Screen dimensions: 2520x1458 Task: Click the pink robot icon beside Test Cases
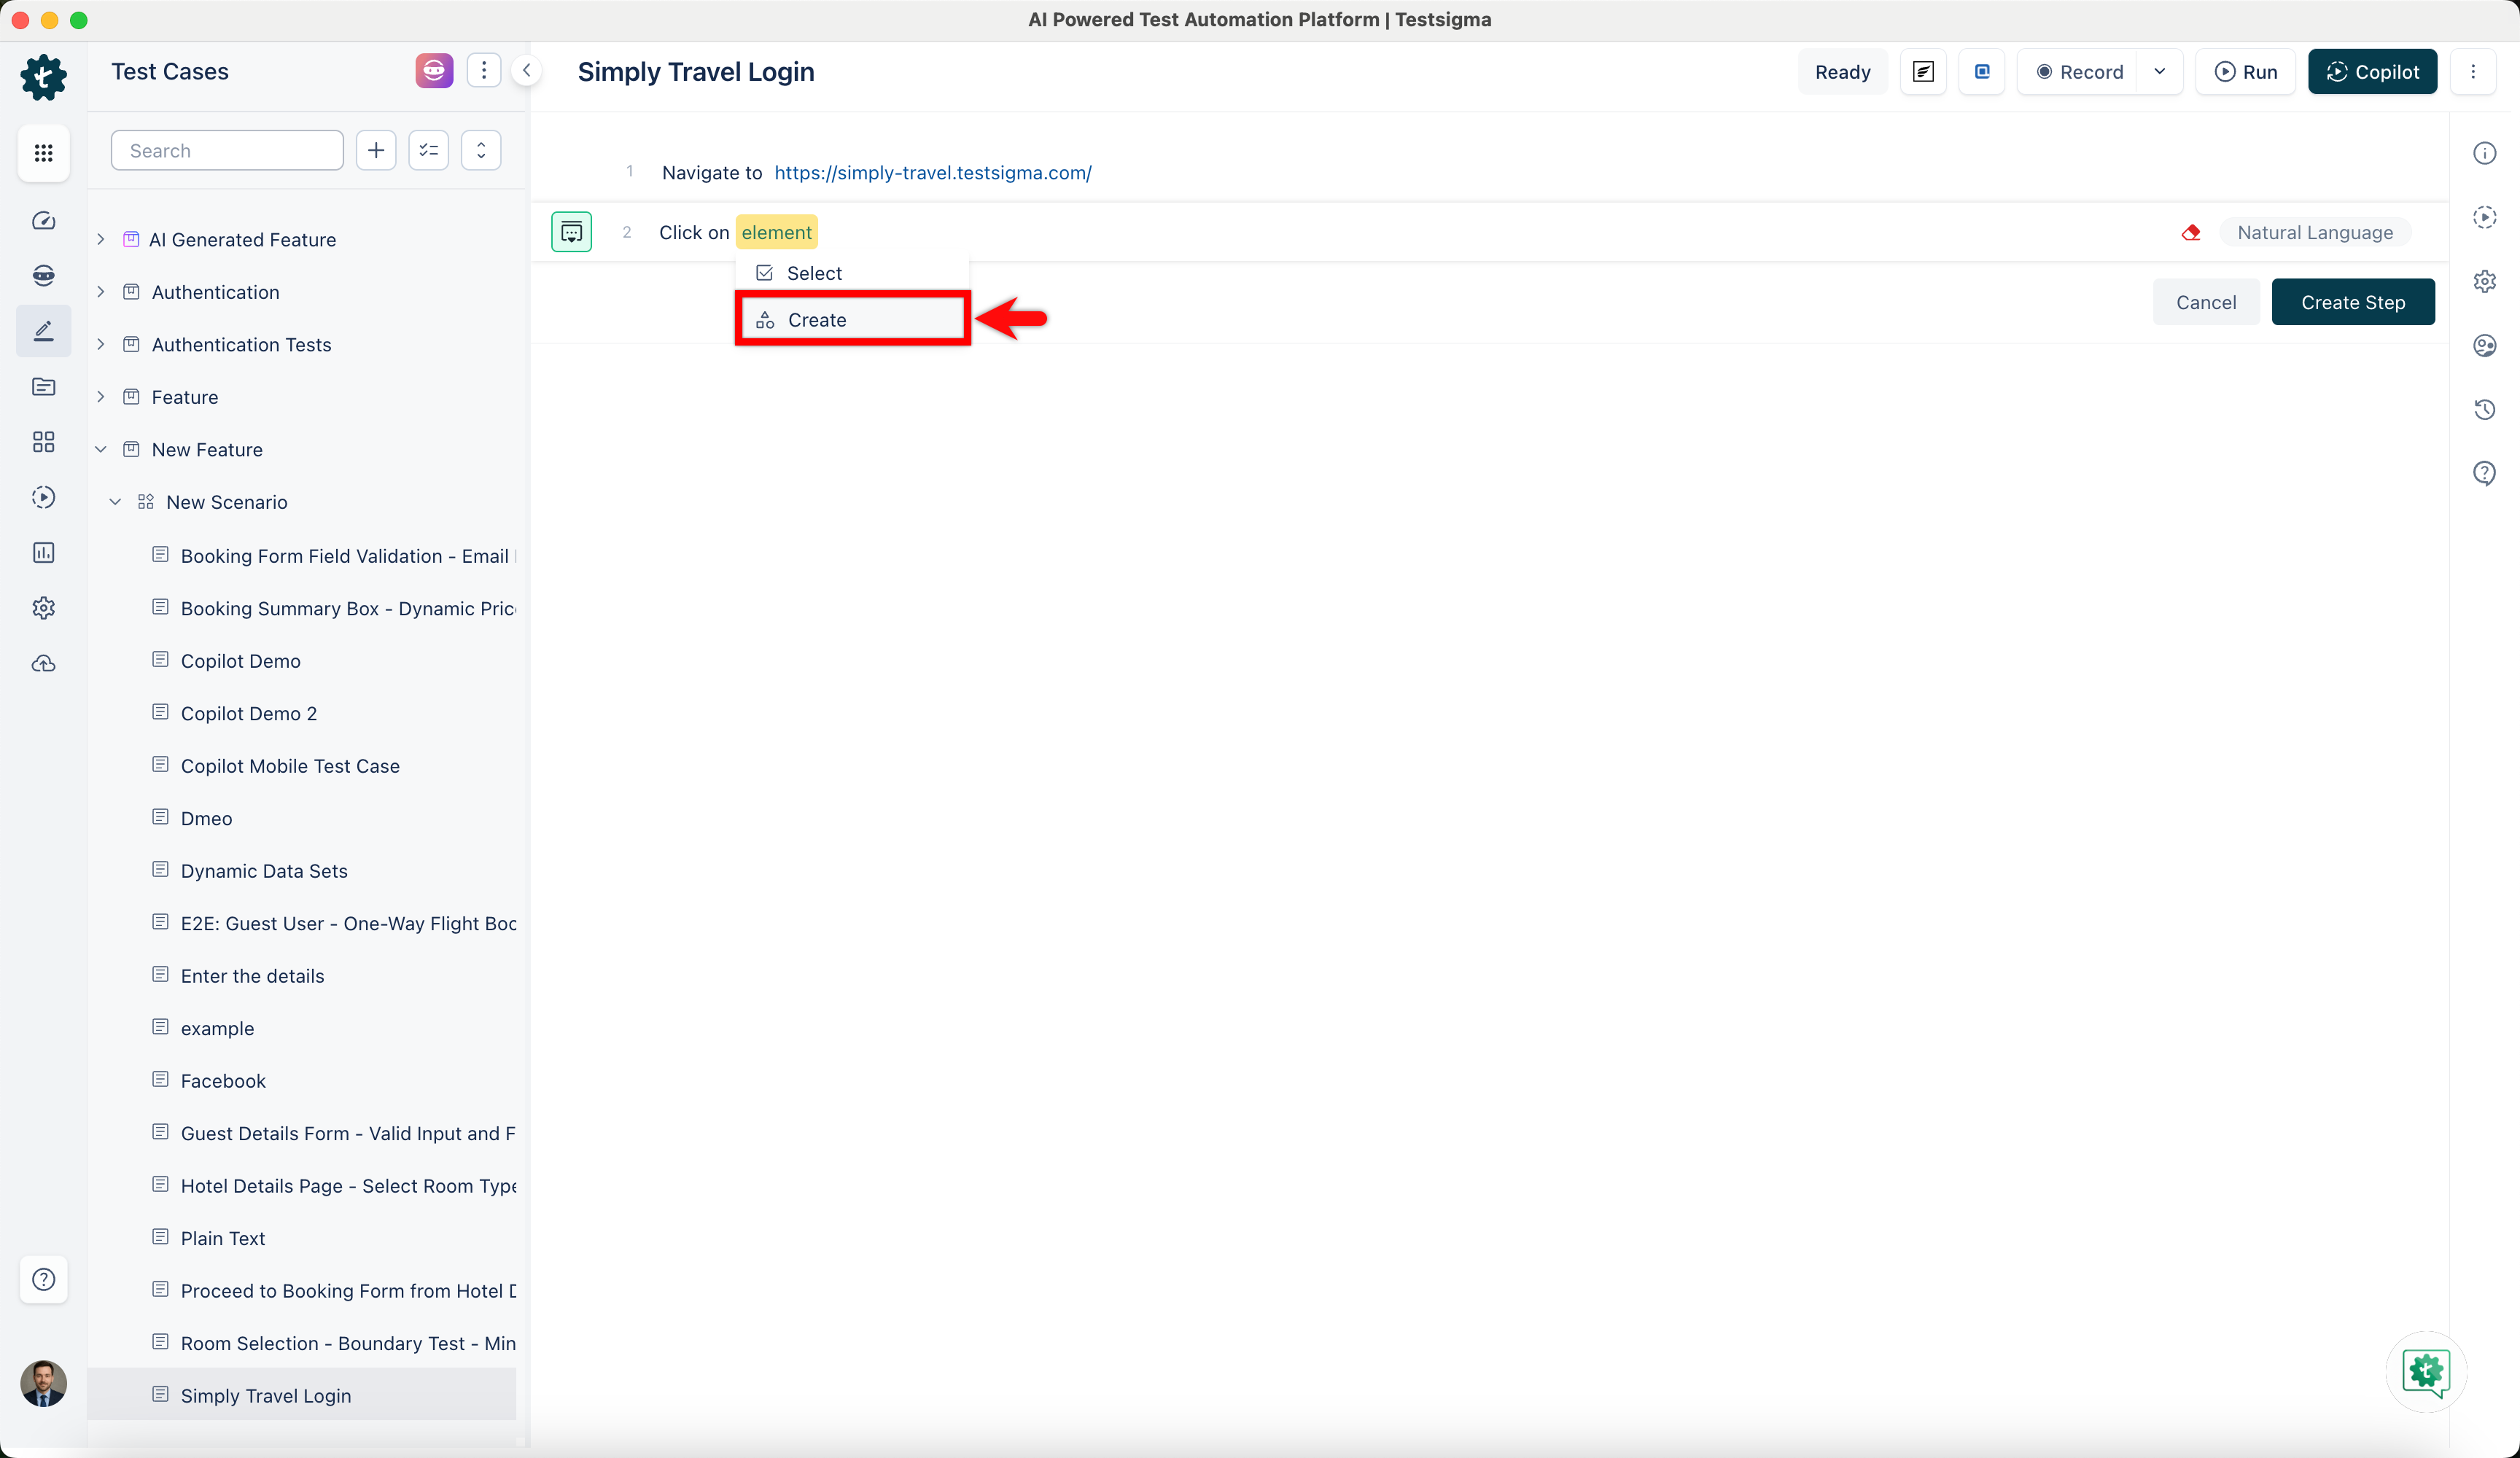[x=434, y=71]
